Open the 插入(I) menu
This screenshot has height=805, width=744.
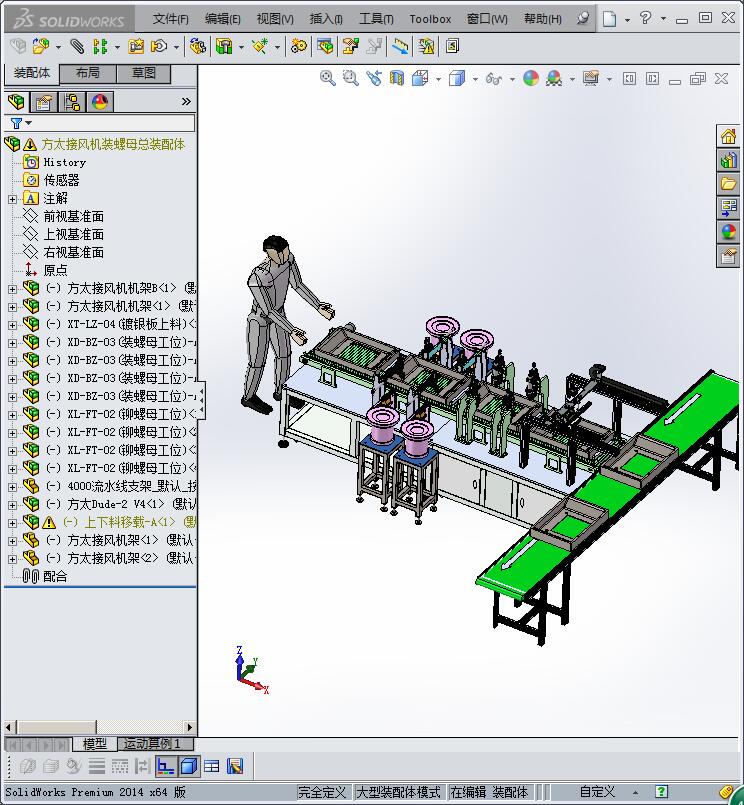[x=326, y=19]
